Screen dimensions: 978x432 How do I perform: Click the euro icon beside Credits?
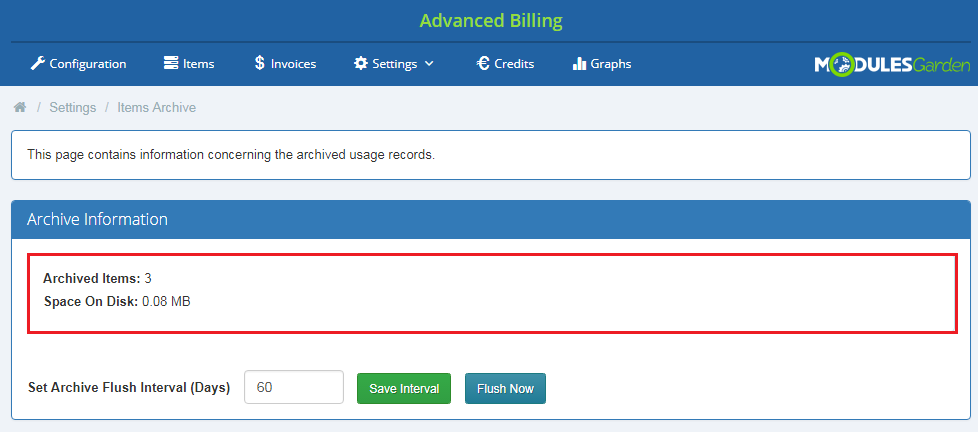(x=483, y=64)
